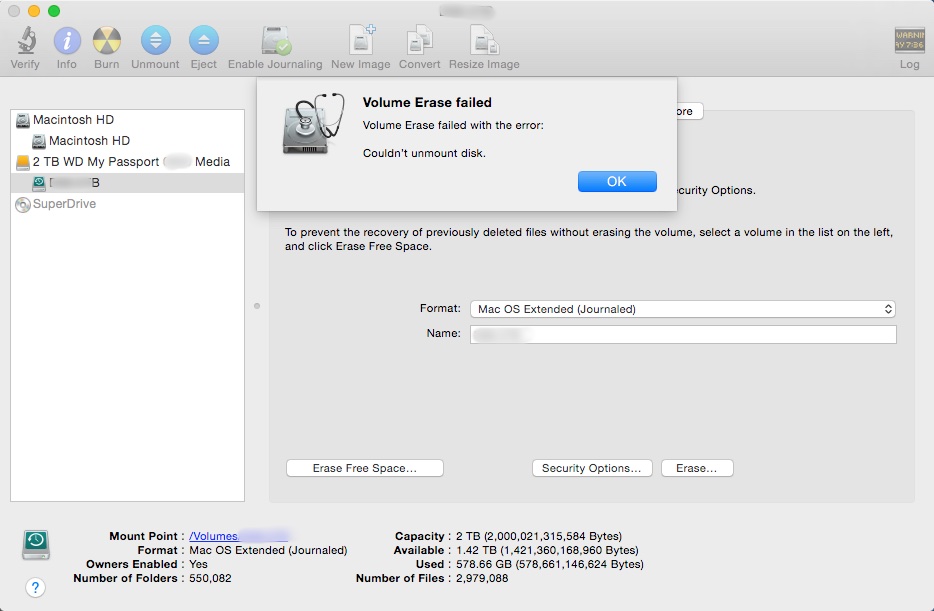
Task: Click inside the Name text field
Action: click(682, 334)
